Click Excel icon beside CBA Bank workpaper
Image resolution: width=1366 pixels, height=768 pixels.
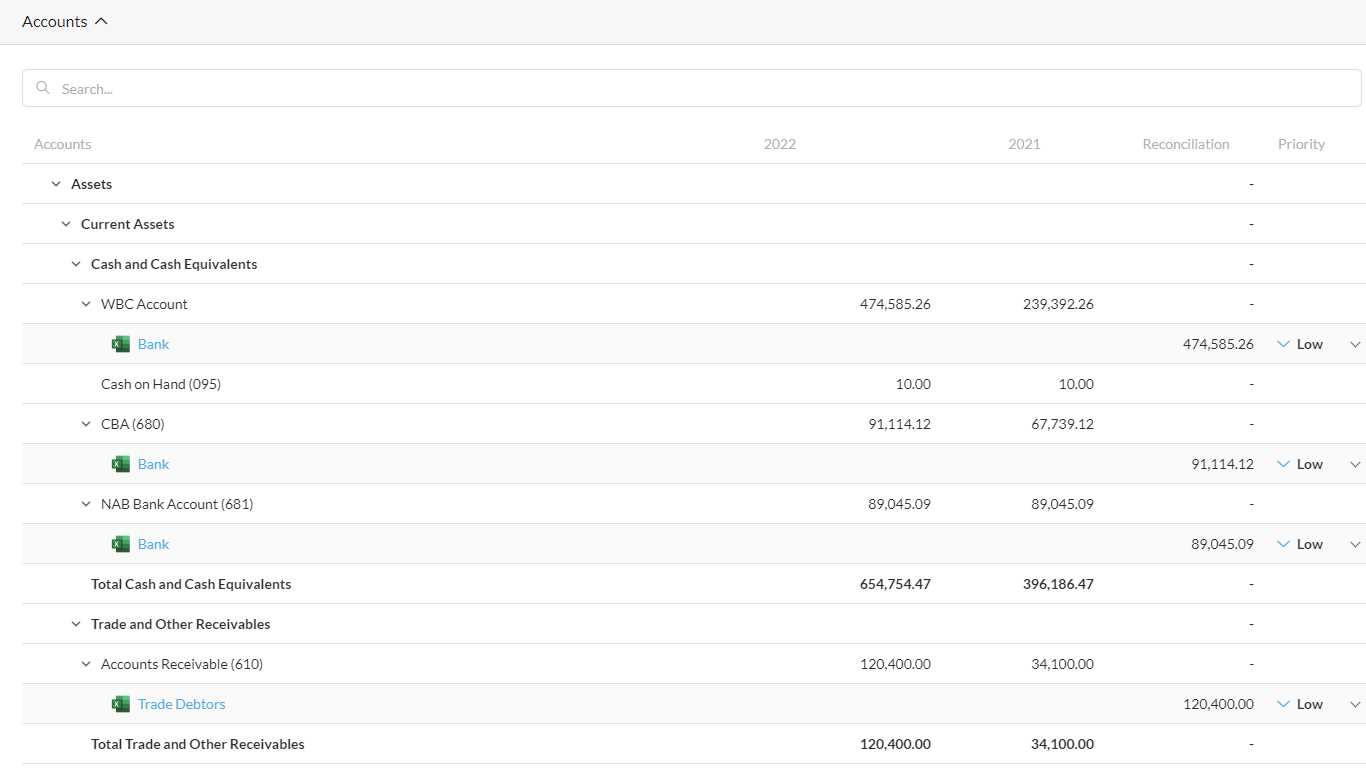(121, 464)
